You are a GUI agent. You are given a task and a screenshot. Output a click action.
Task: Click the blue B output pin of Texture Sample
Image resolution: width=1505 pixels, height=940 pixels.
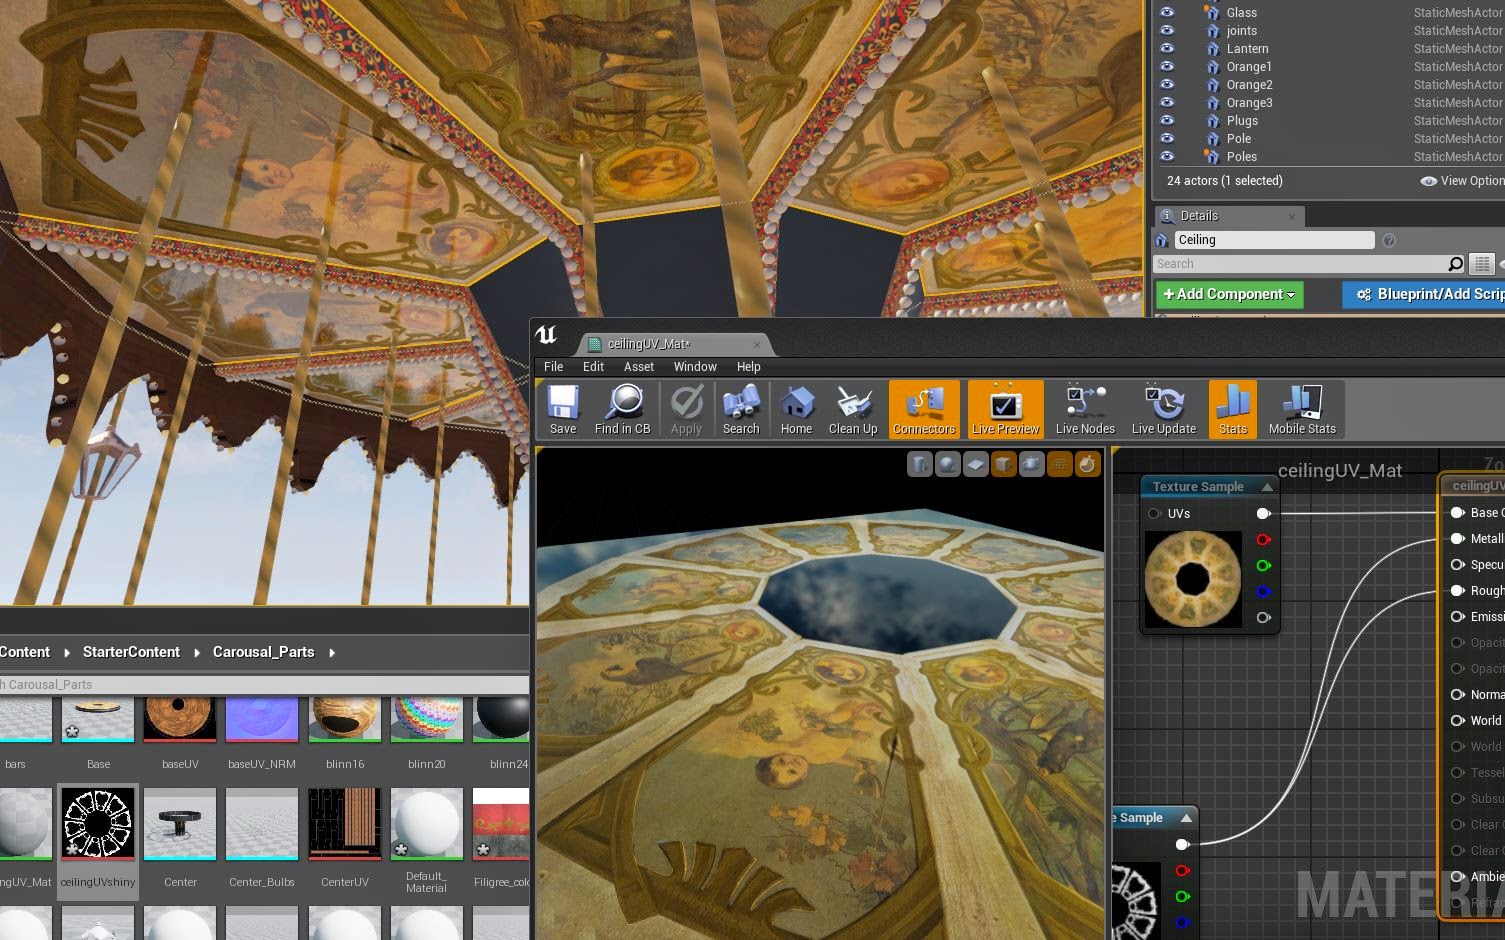coord(1264,592)
